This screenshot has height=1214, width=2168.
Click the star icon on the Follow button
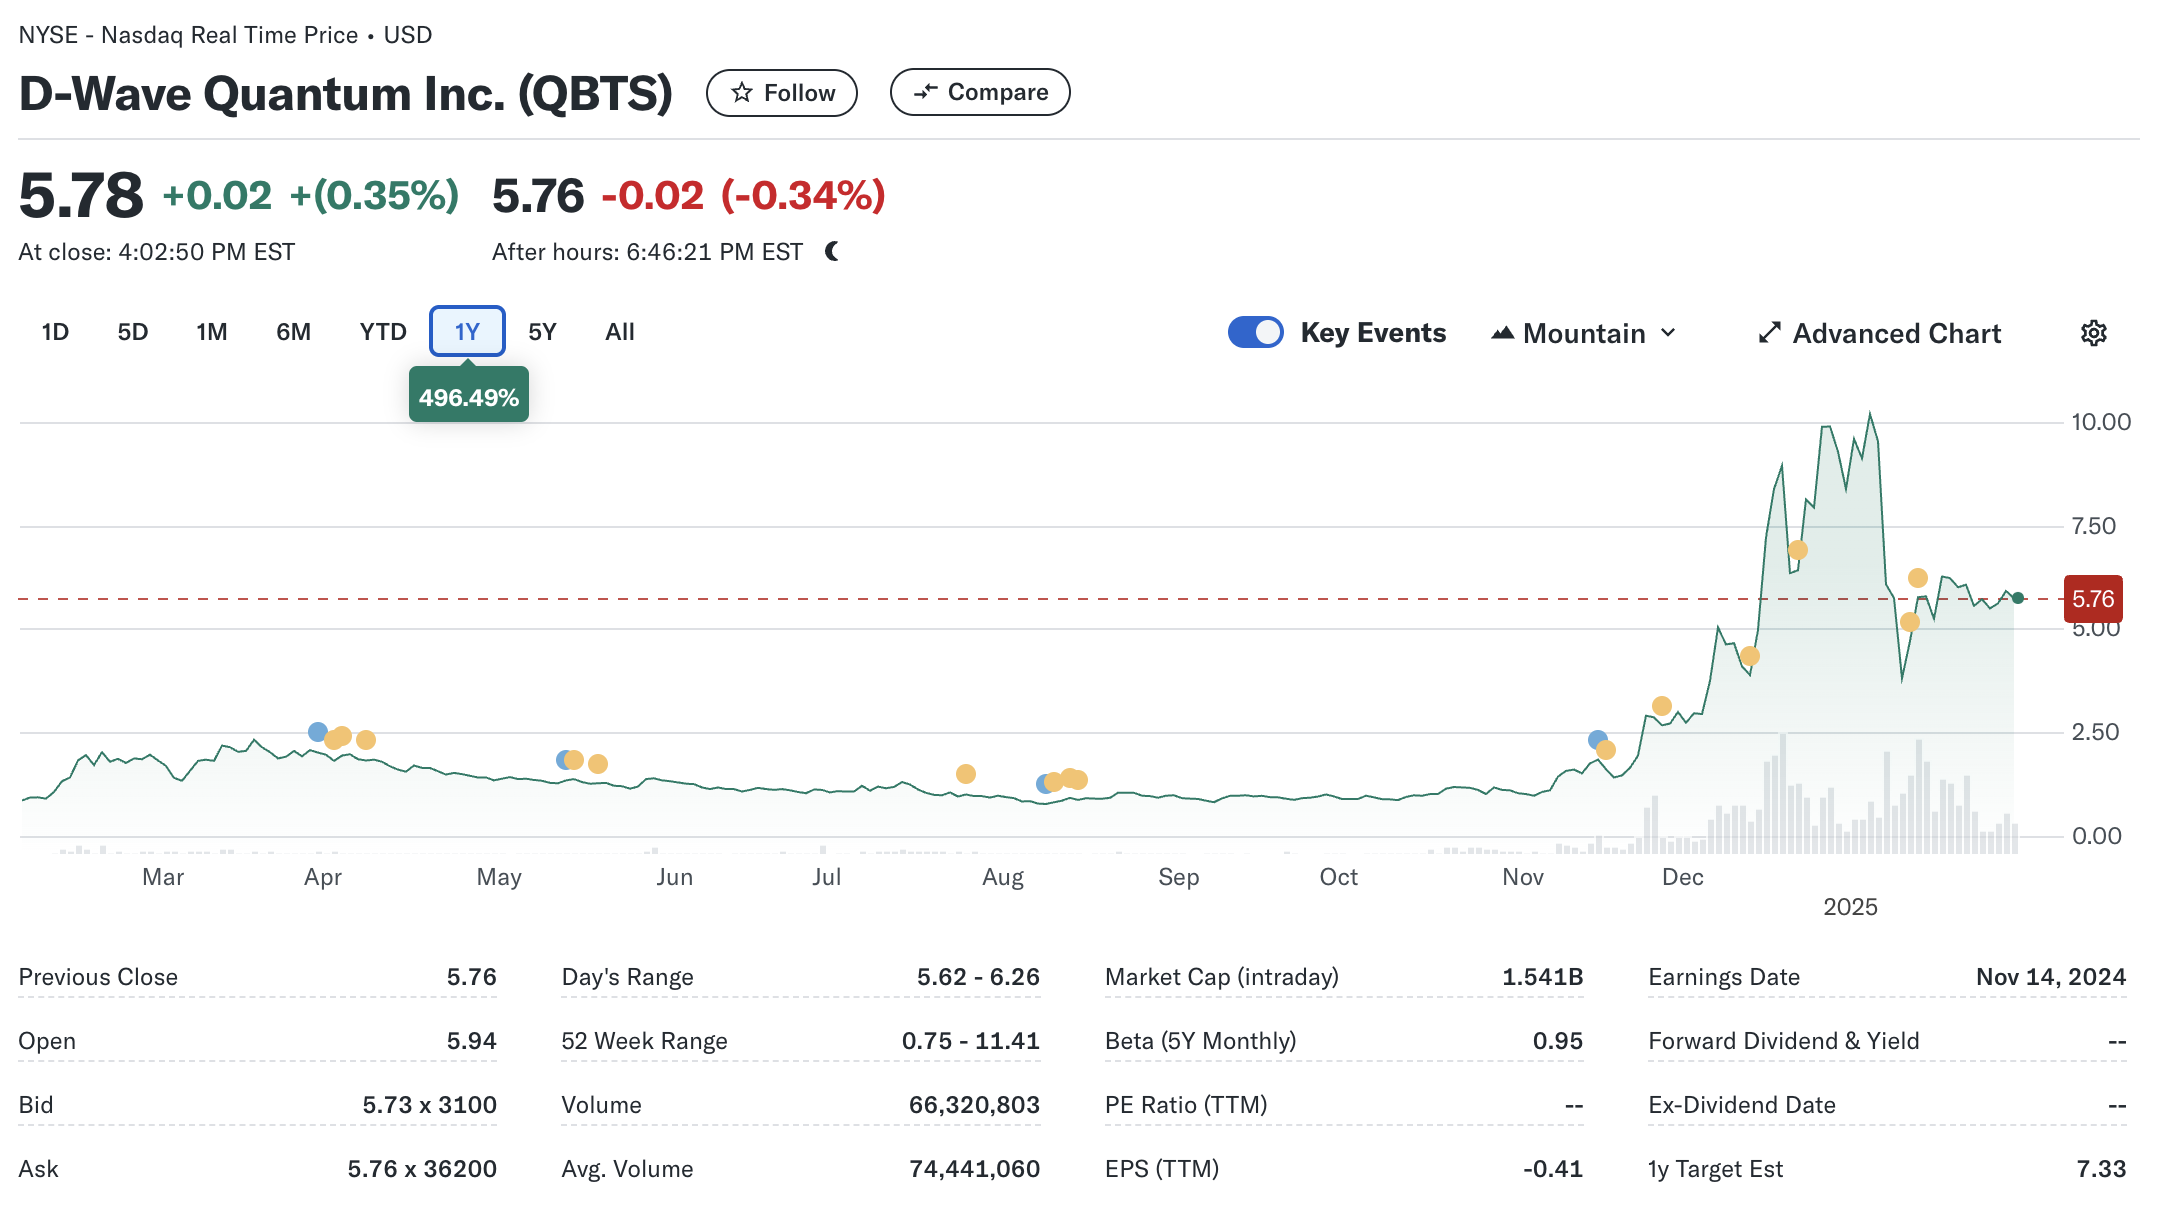pos(741,93)
